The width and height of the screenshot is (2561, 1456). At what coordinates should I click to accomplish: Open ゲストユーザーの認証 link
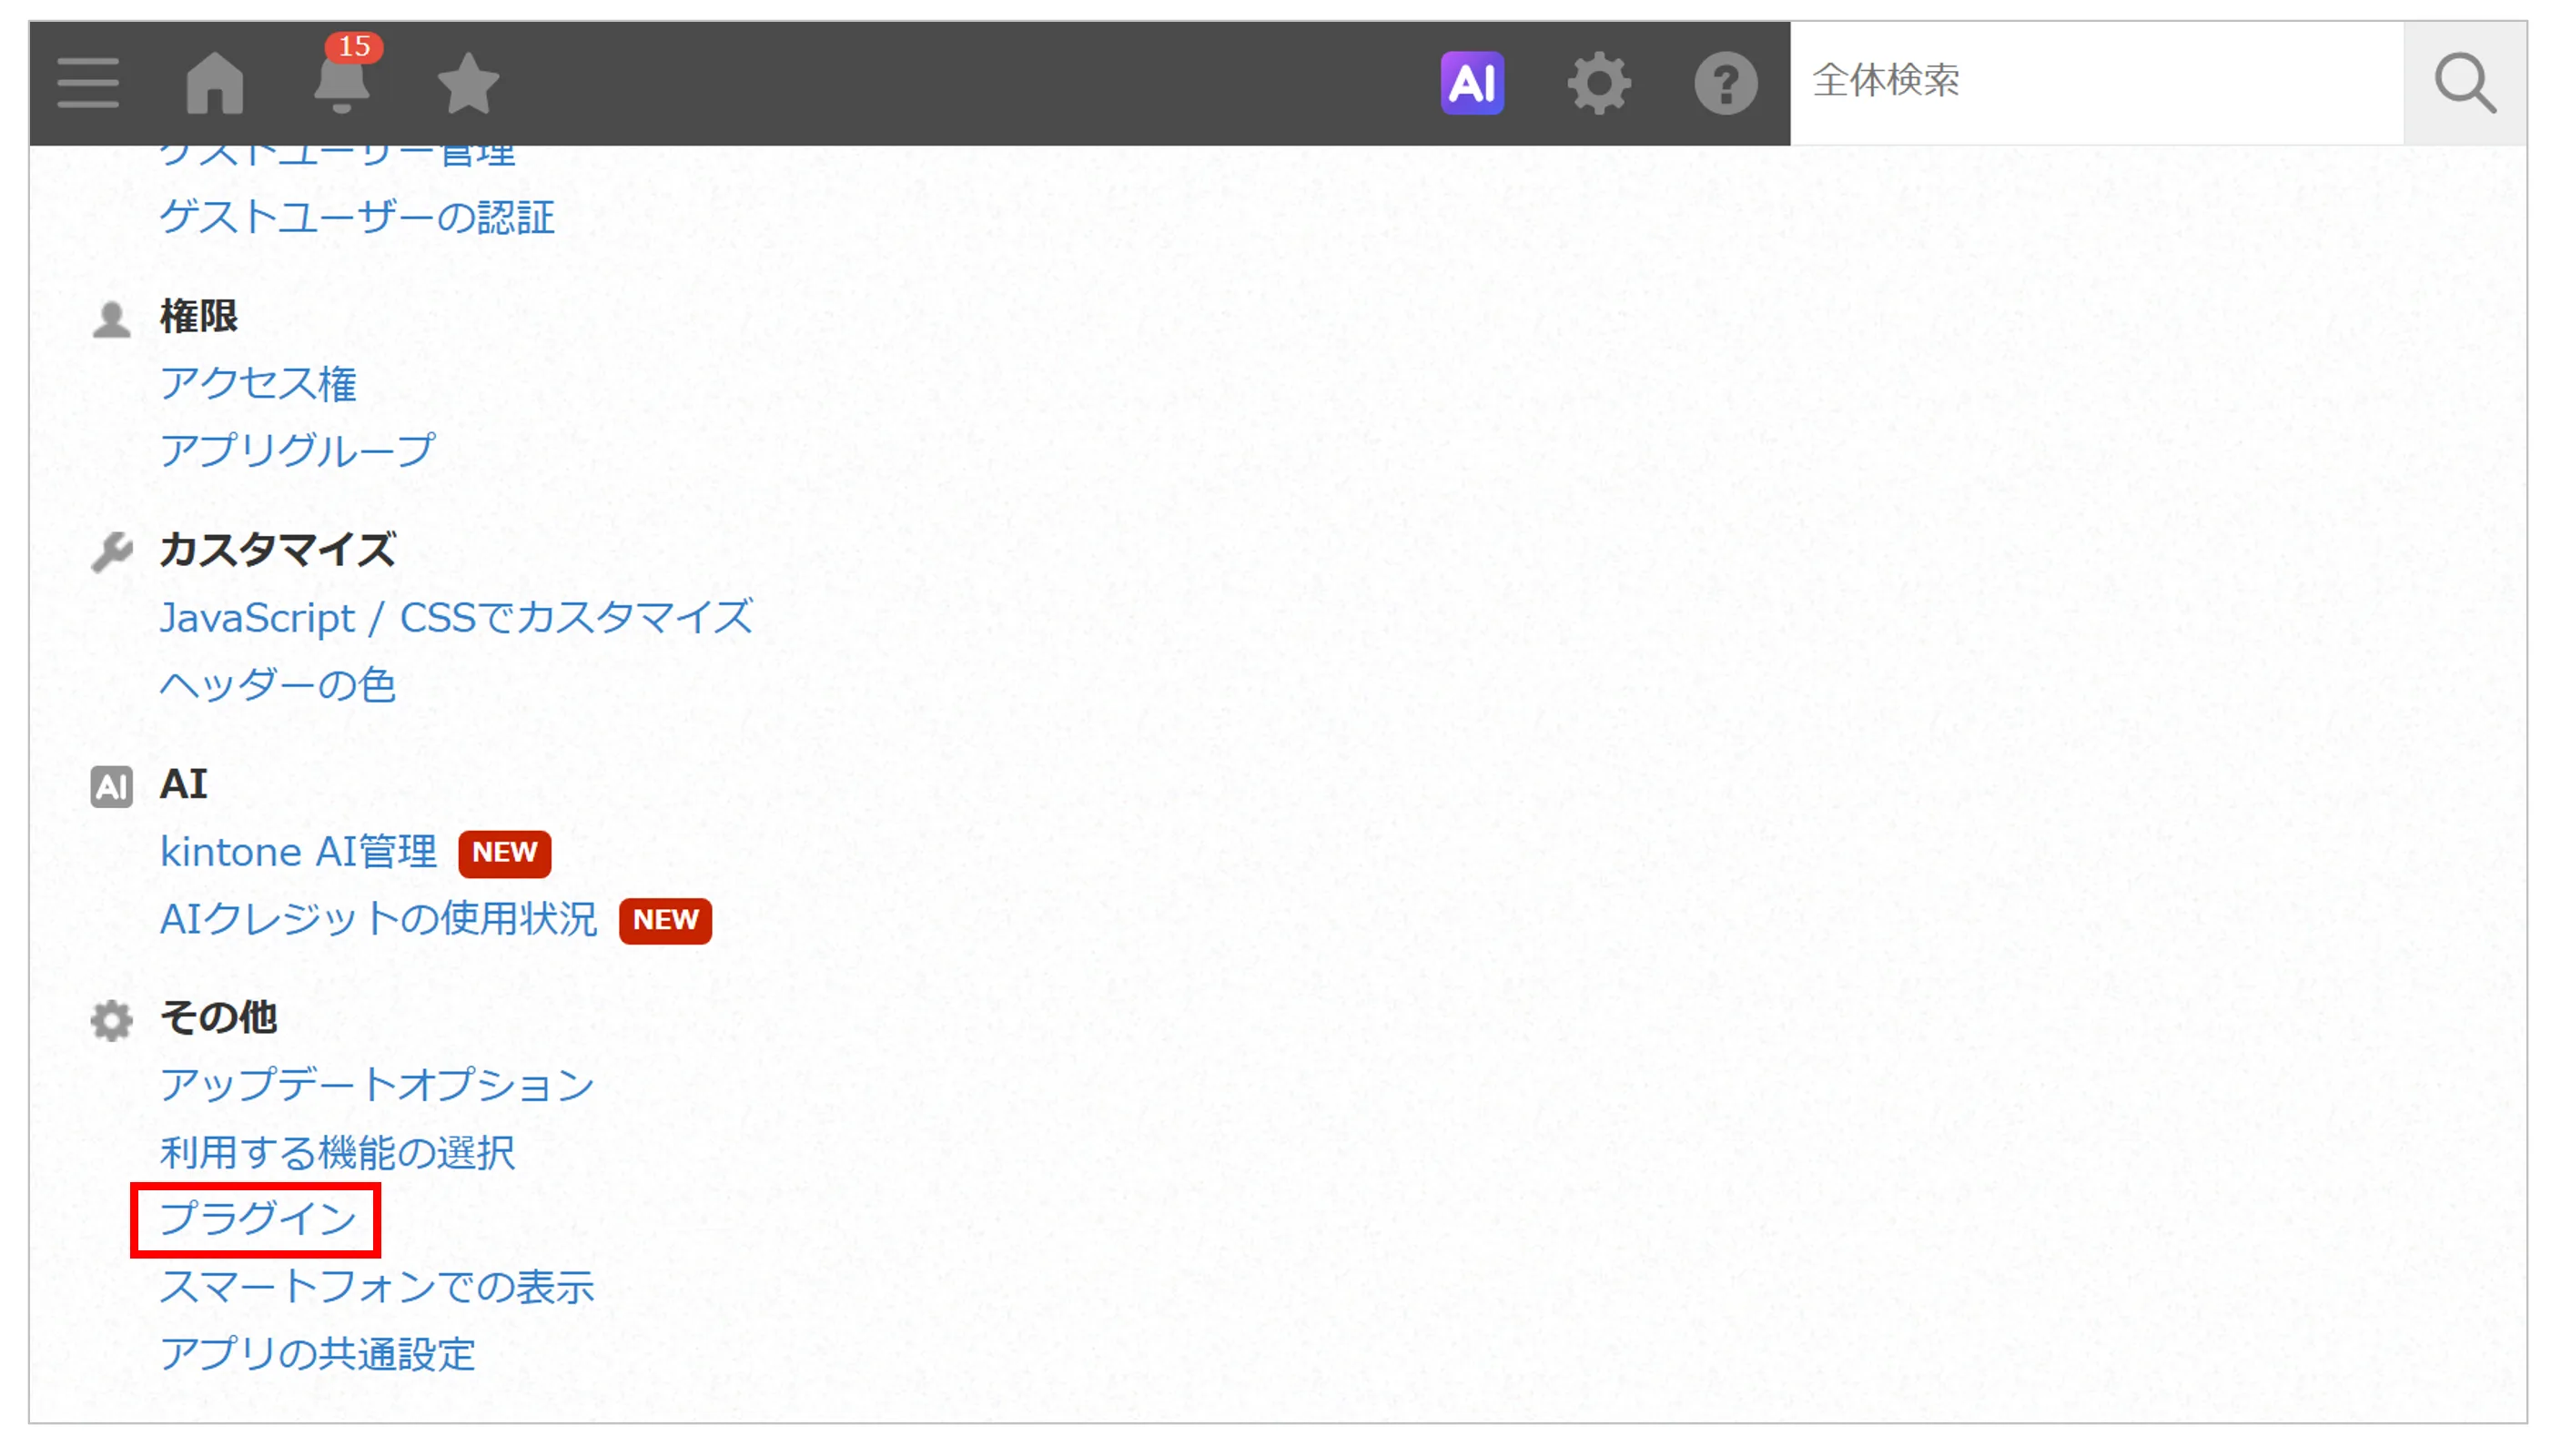pyautogui.click(x=357, y=217)
